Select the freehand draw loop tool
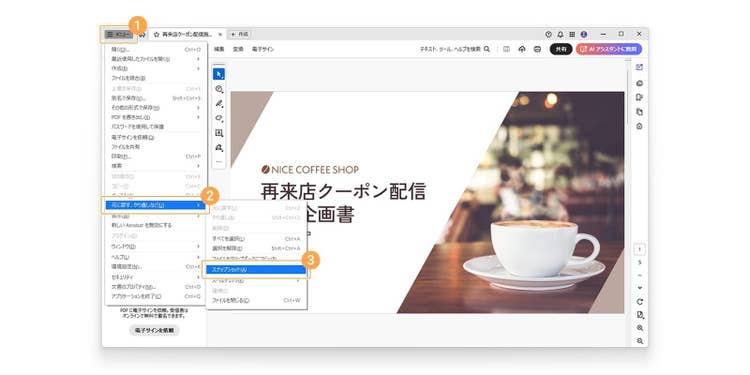Screen dimensions: 750x375 (219, 118)
